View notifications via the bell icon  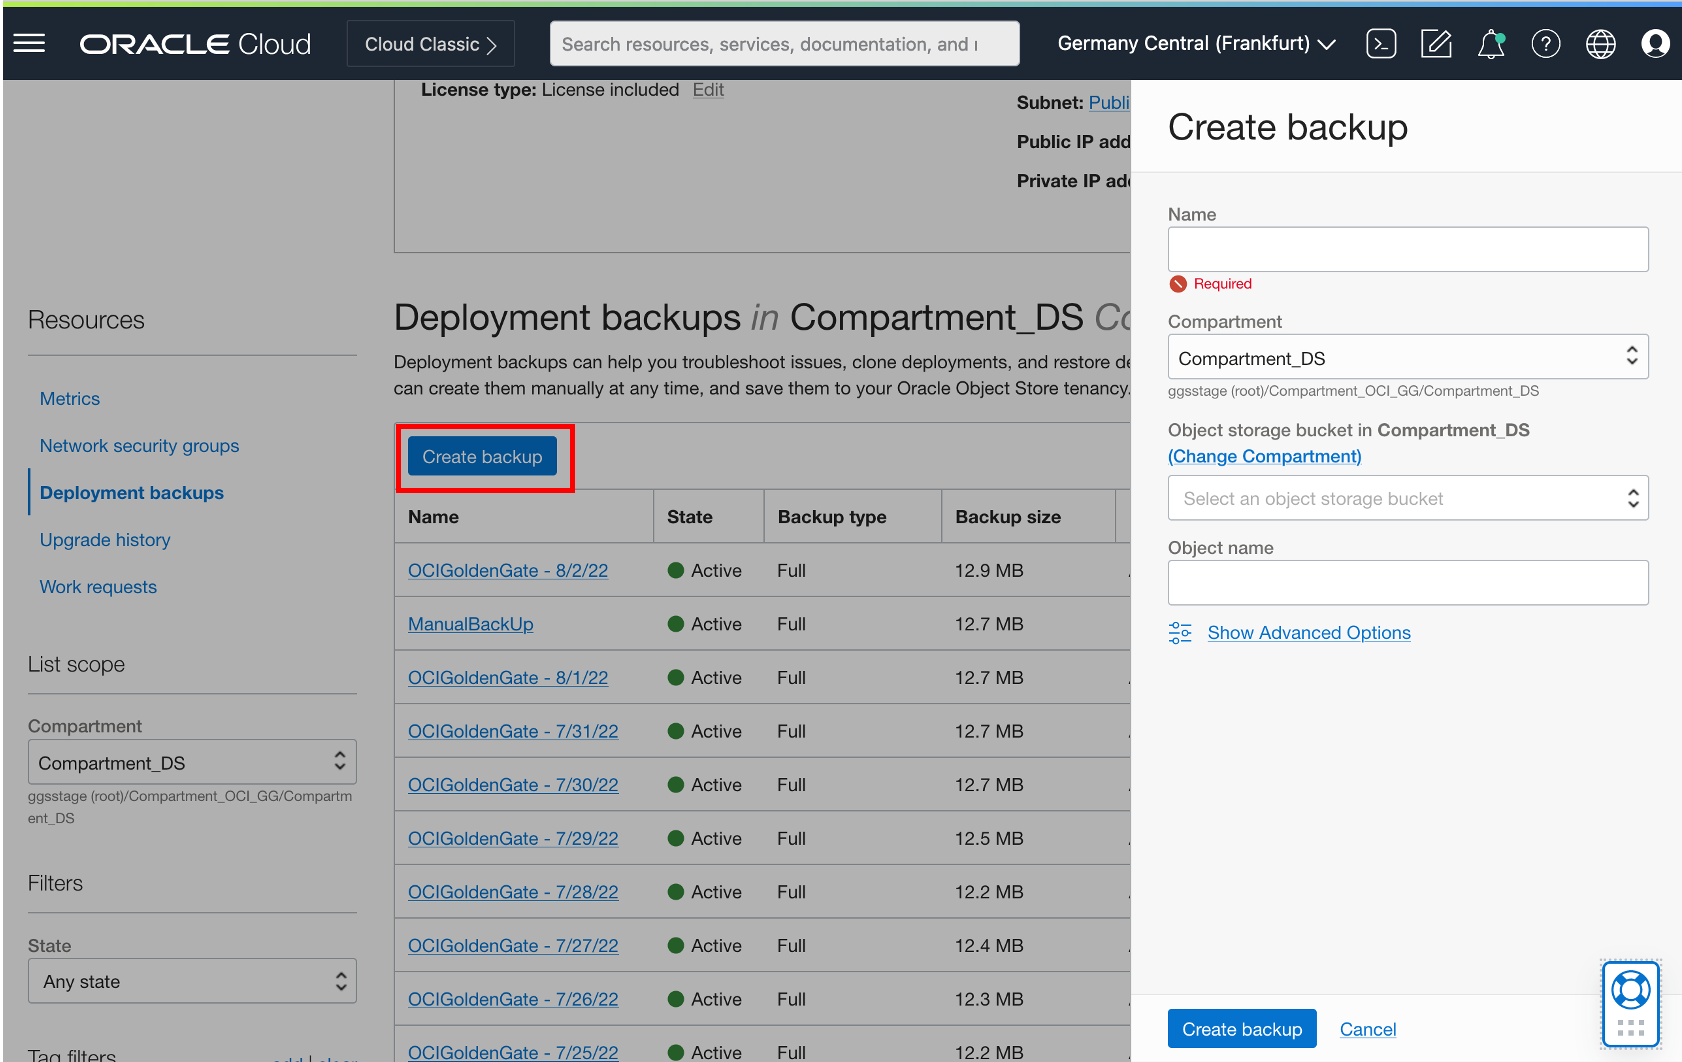coord(1490,43)
